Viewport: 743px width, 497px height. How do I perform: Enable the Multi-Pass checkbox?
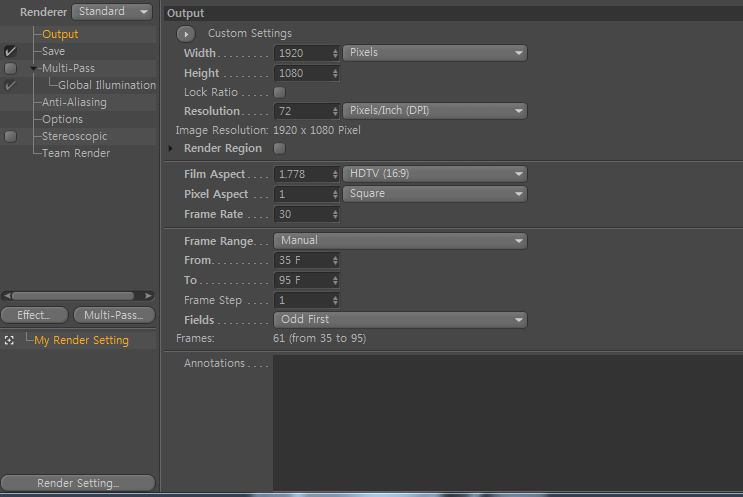coord(10,68)
